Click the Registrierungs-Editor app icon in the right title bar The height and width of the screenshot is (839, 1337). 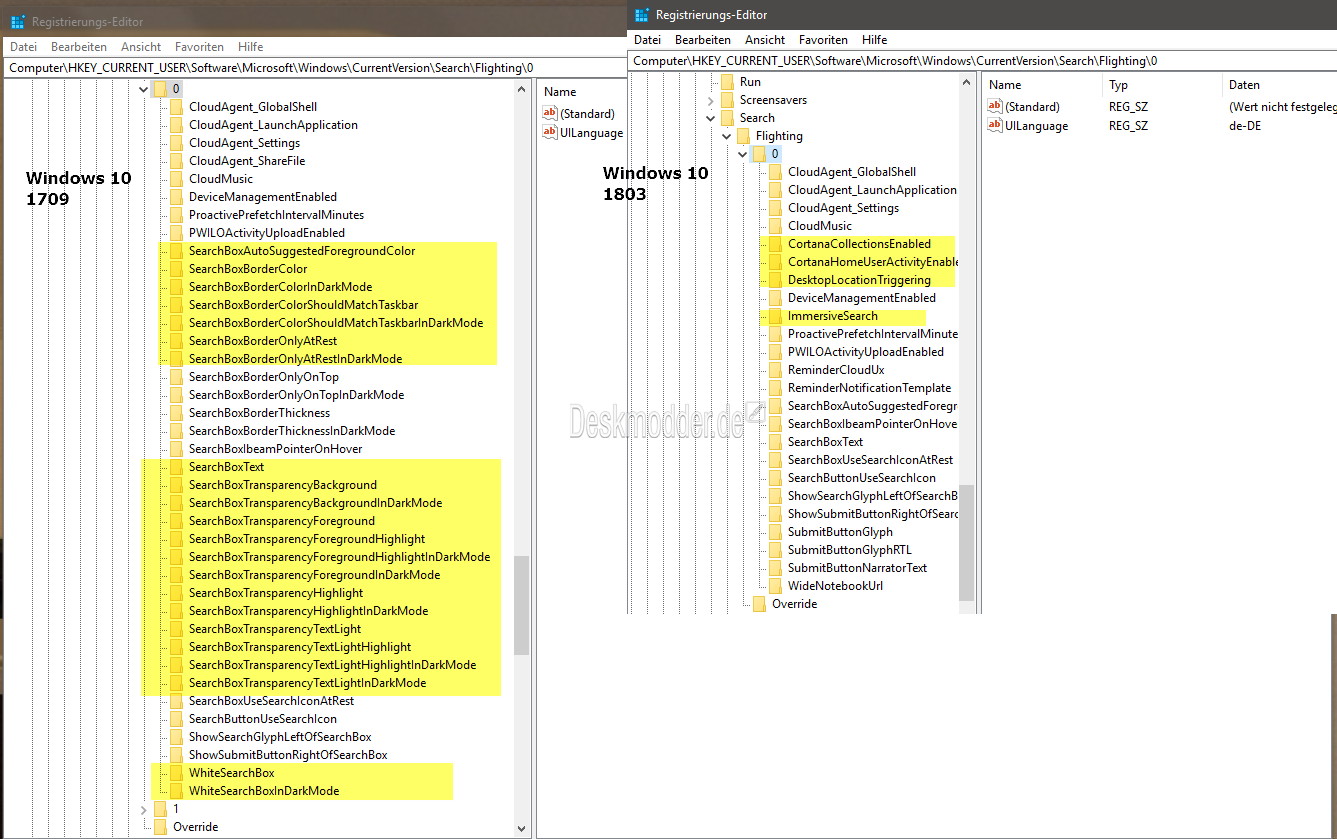point(642,15)
